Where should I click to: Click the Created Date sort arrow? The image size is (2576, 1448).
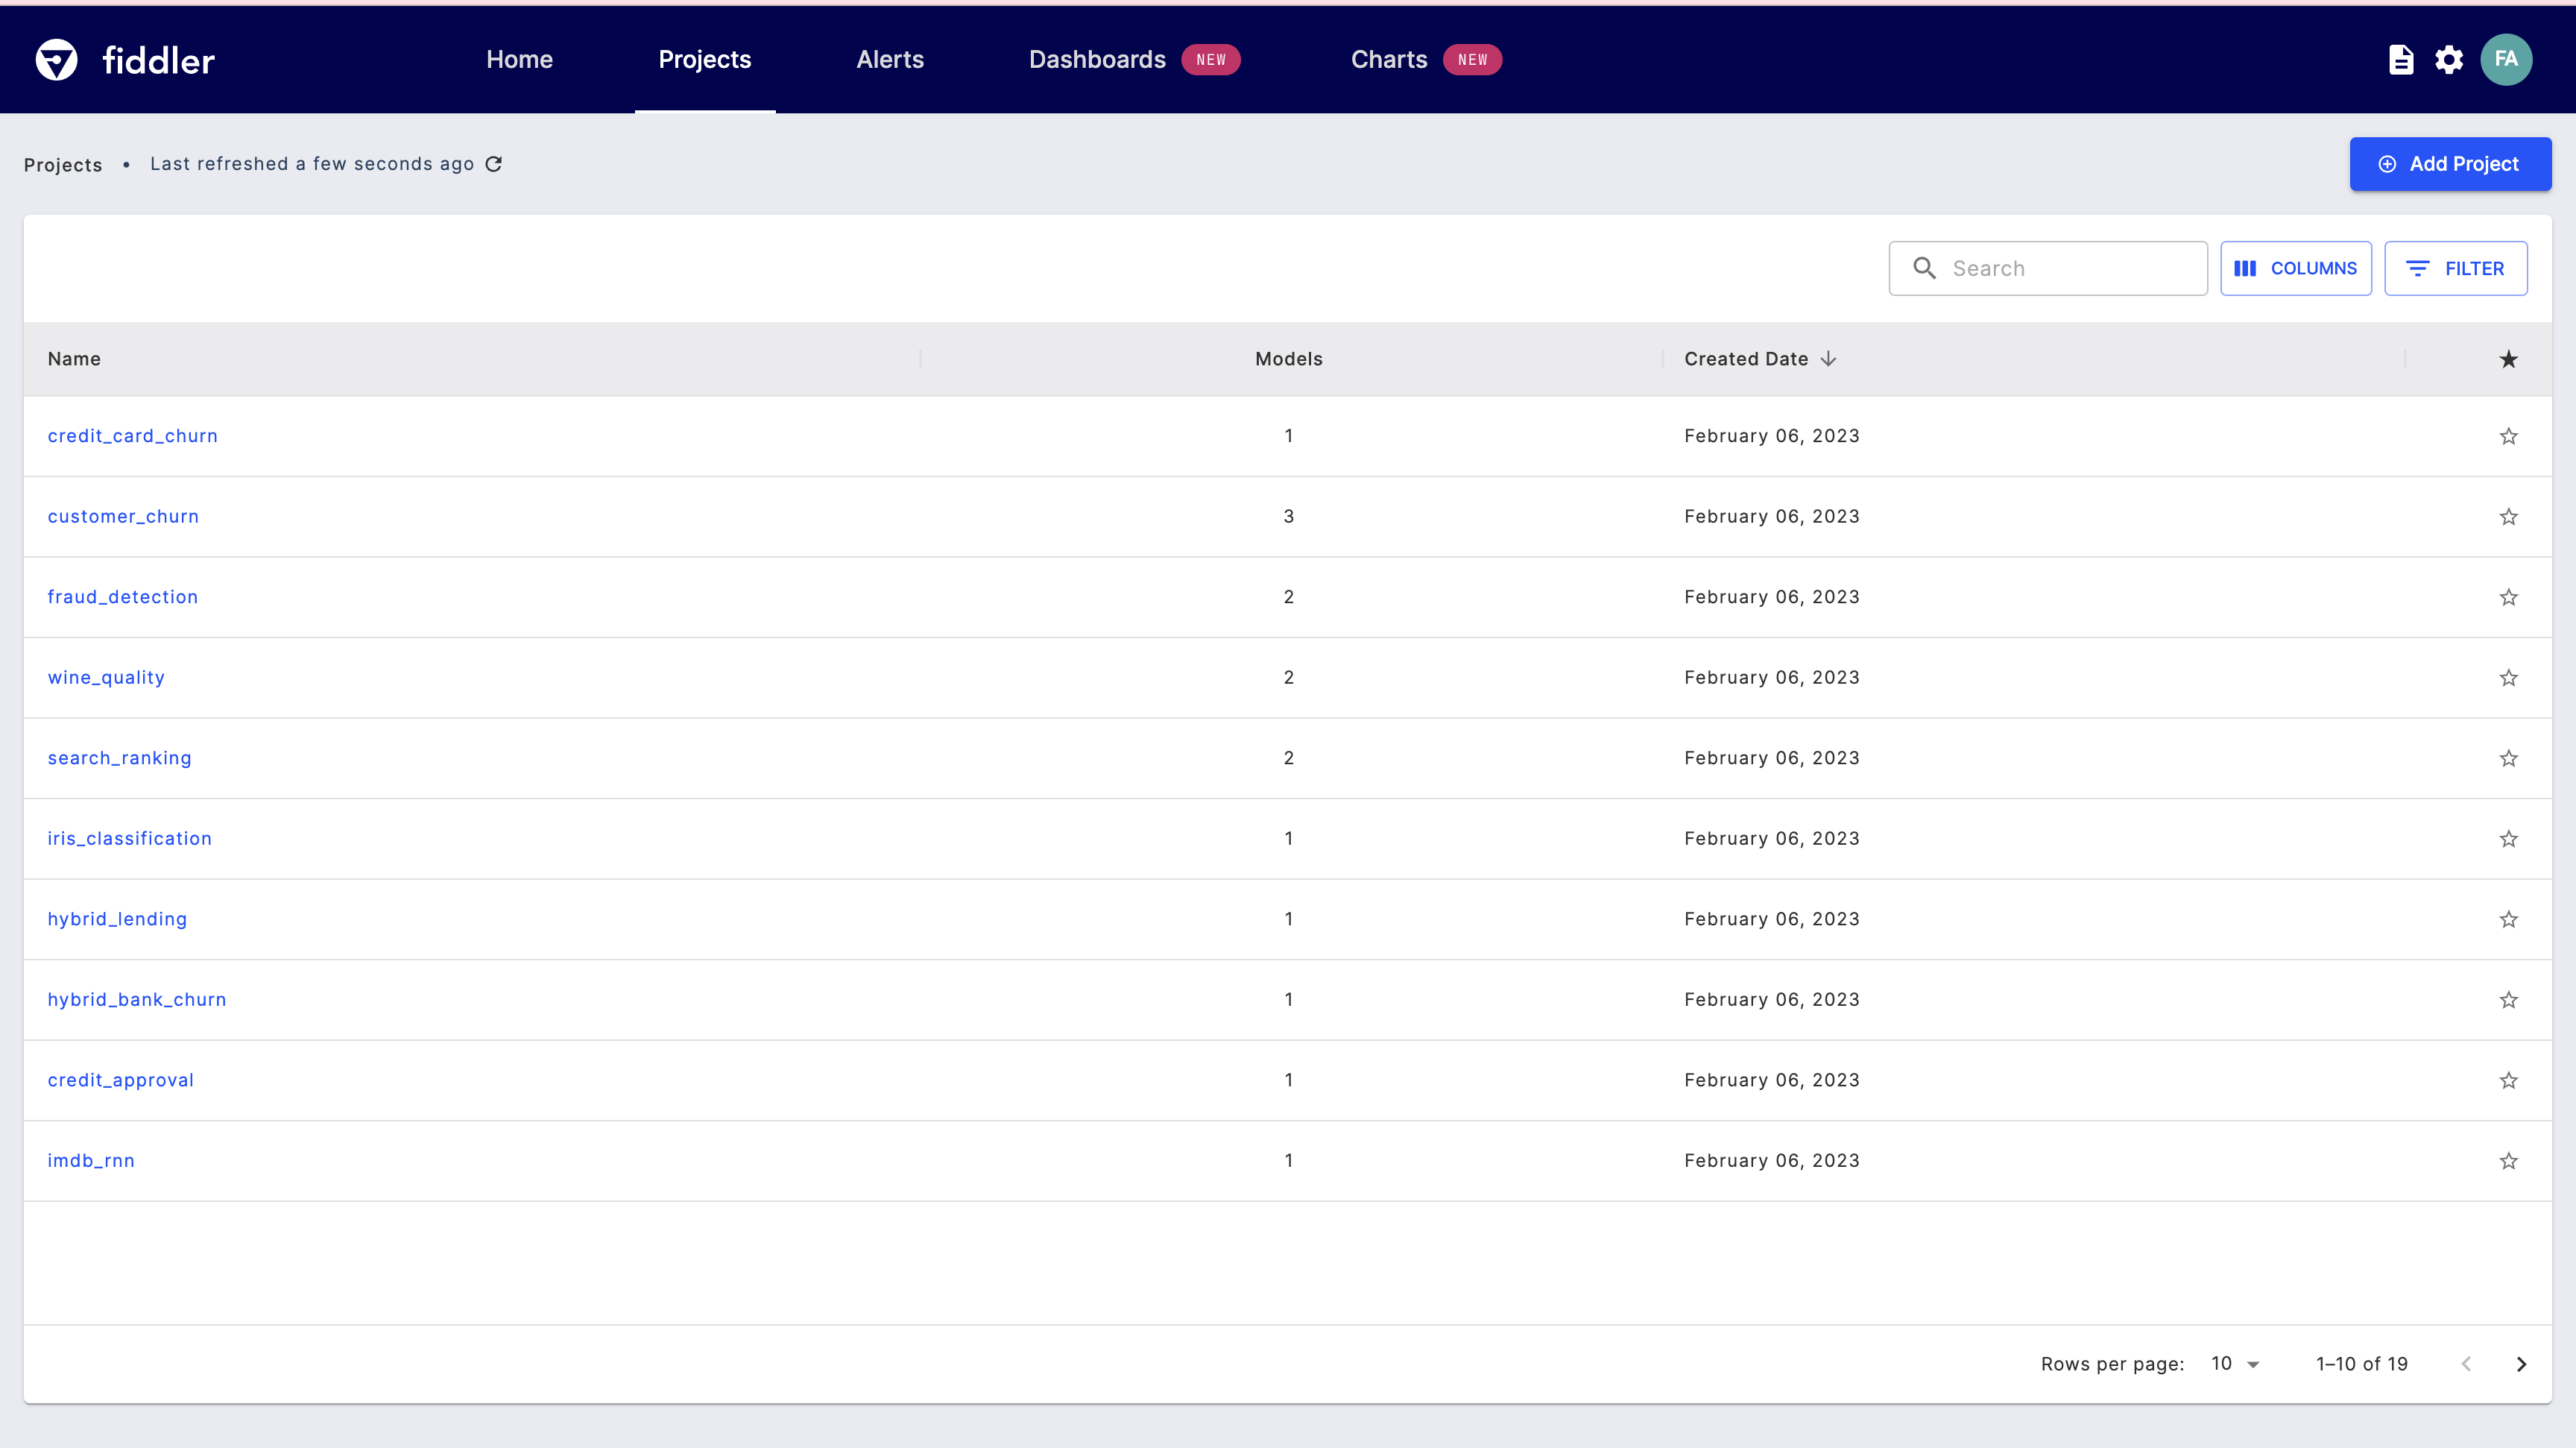tap(1829, 359)
